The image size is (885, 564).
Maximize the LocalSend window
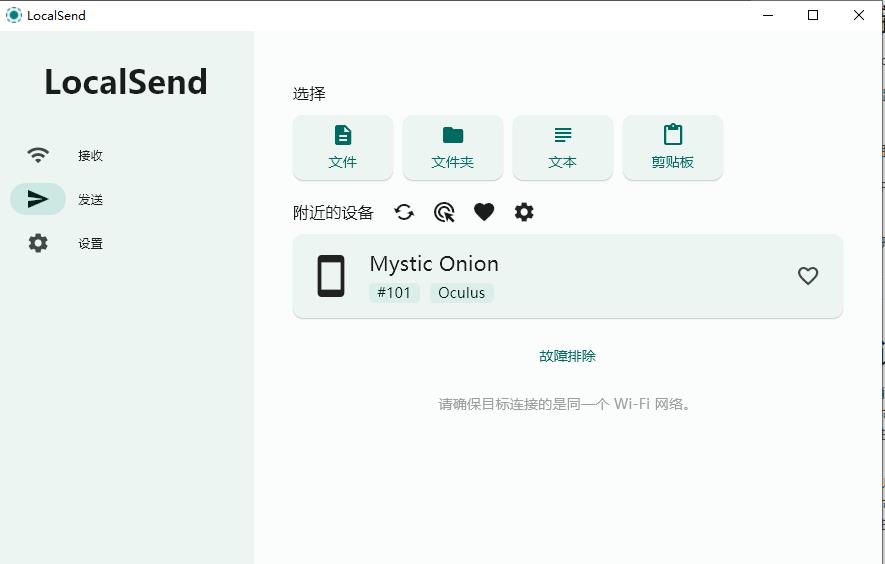pyautogui.click(x=813, y=15)
